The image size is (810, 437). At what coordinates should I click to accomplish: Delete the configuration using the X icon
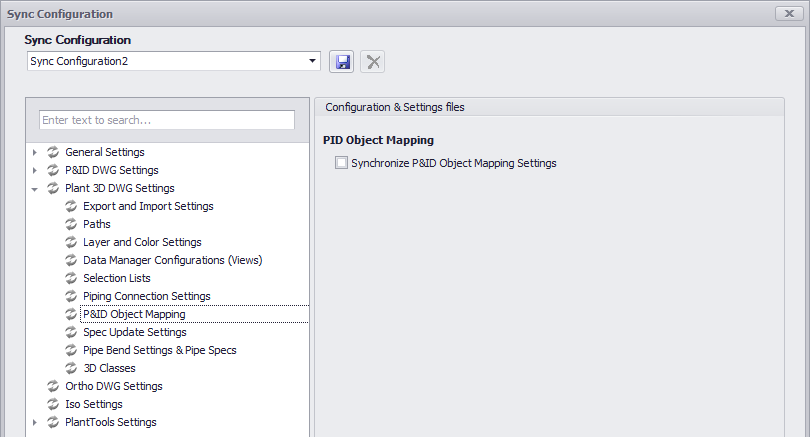(372, 62)
